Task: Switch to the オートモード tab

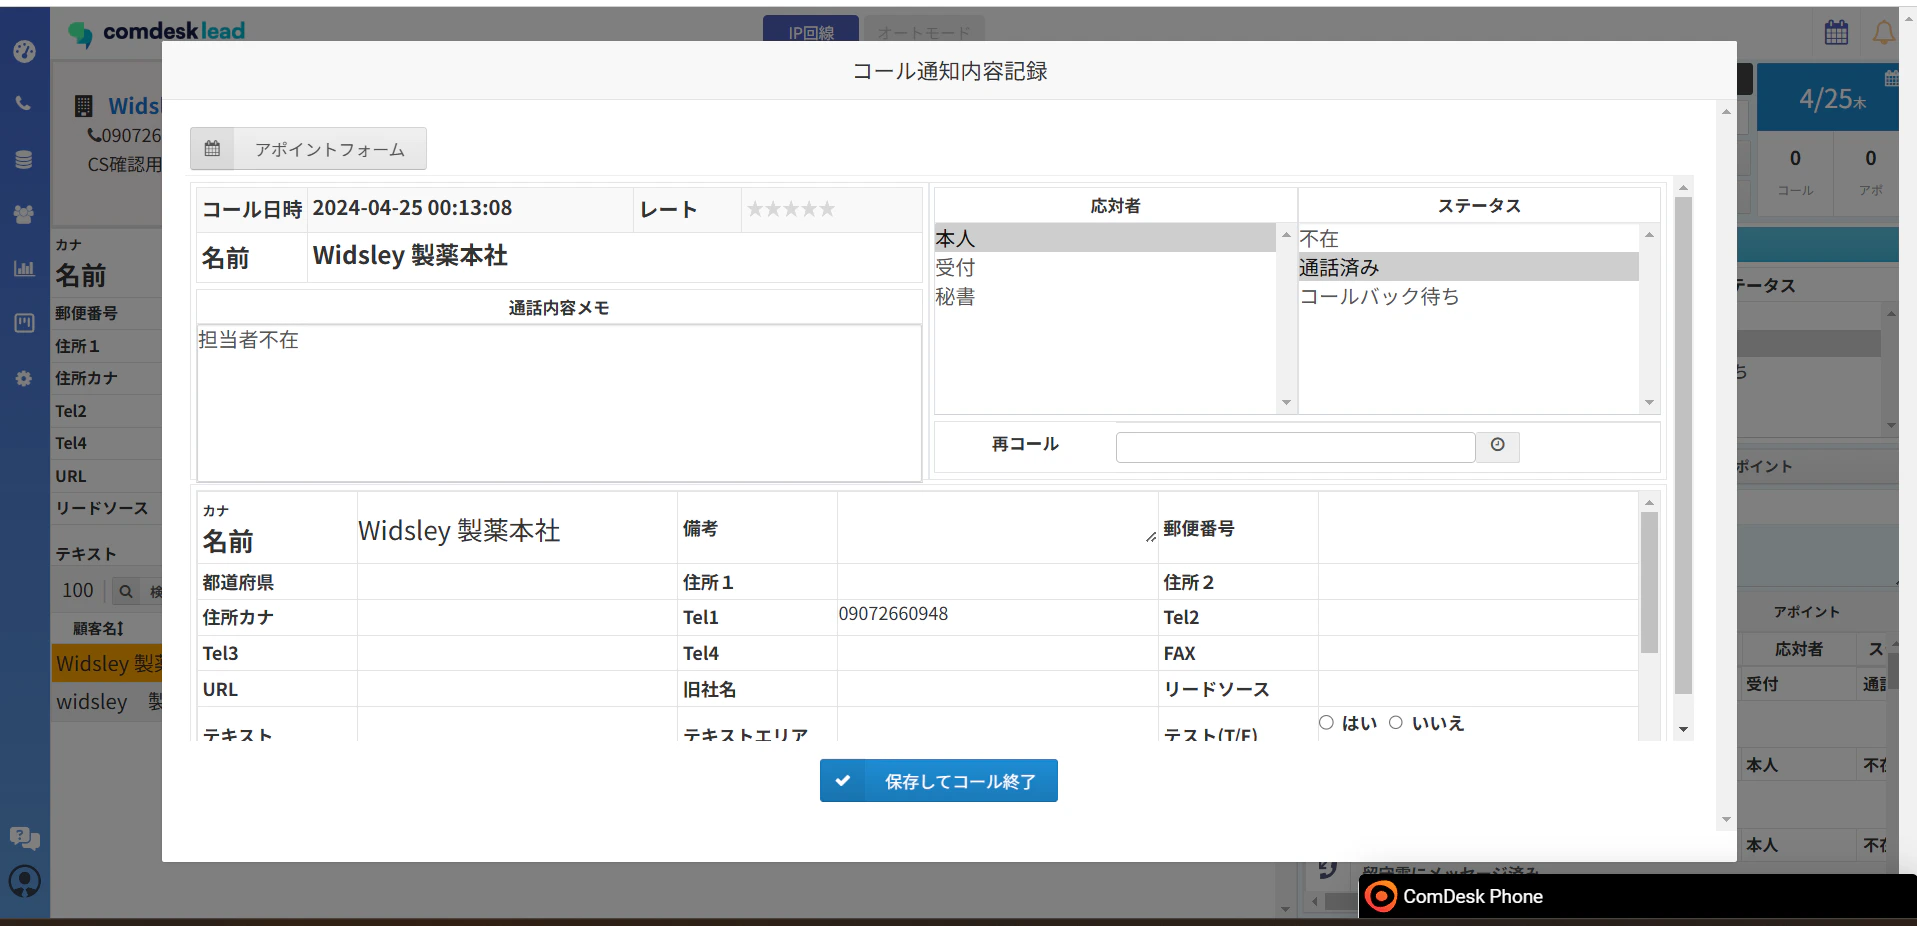Action: [924, 30]
